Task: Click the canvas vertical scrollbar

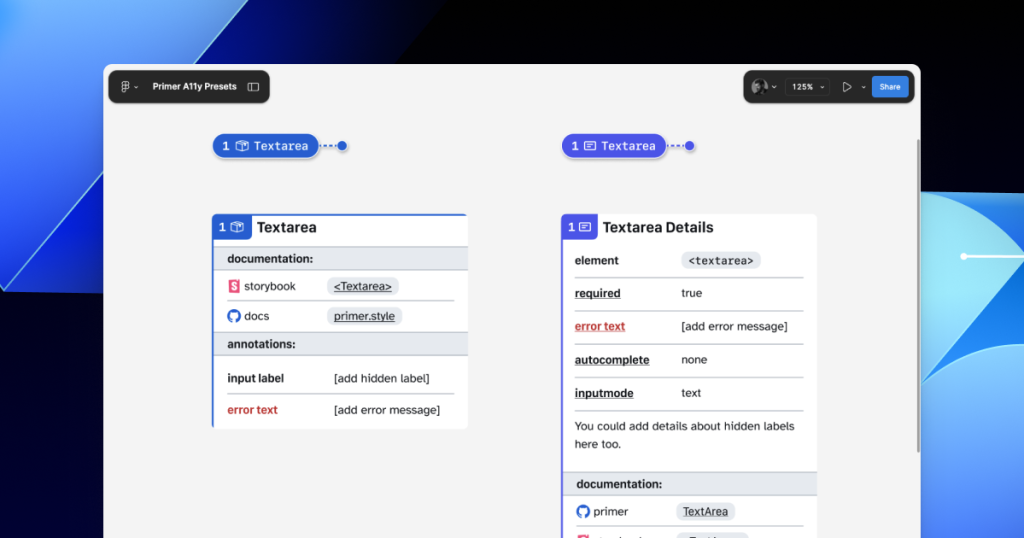Action: click(x=917, y=300)
